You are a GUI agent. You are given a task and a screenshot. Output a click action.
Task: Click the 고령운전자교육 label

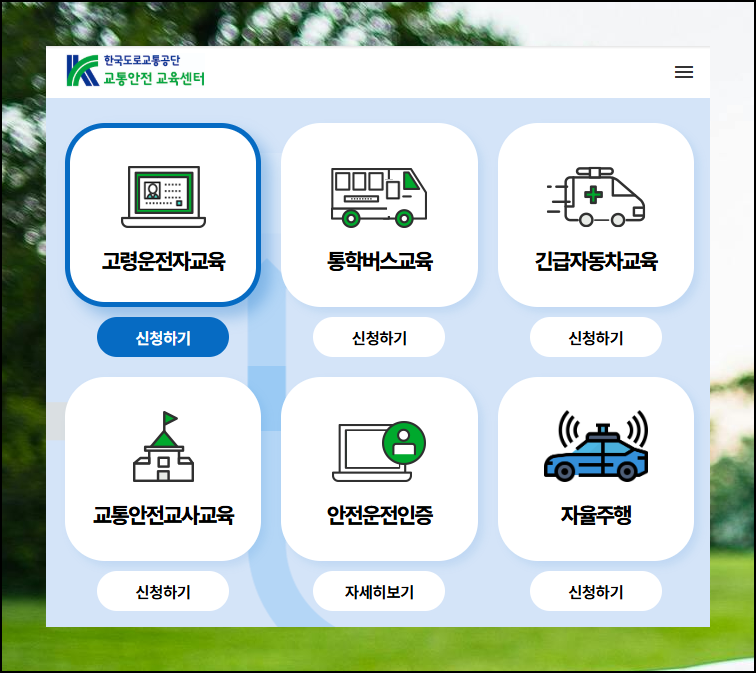pyautogui.click(x=163, y=261)
